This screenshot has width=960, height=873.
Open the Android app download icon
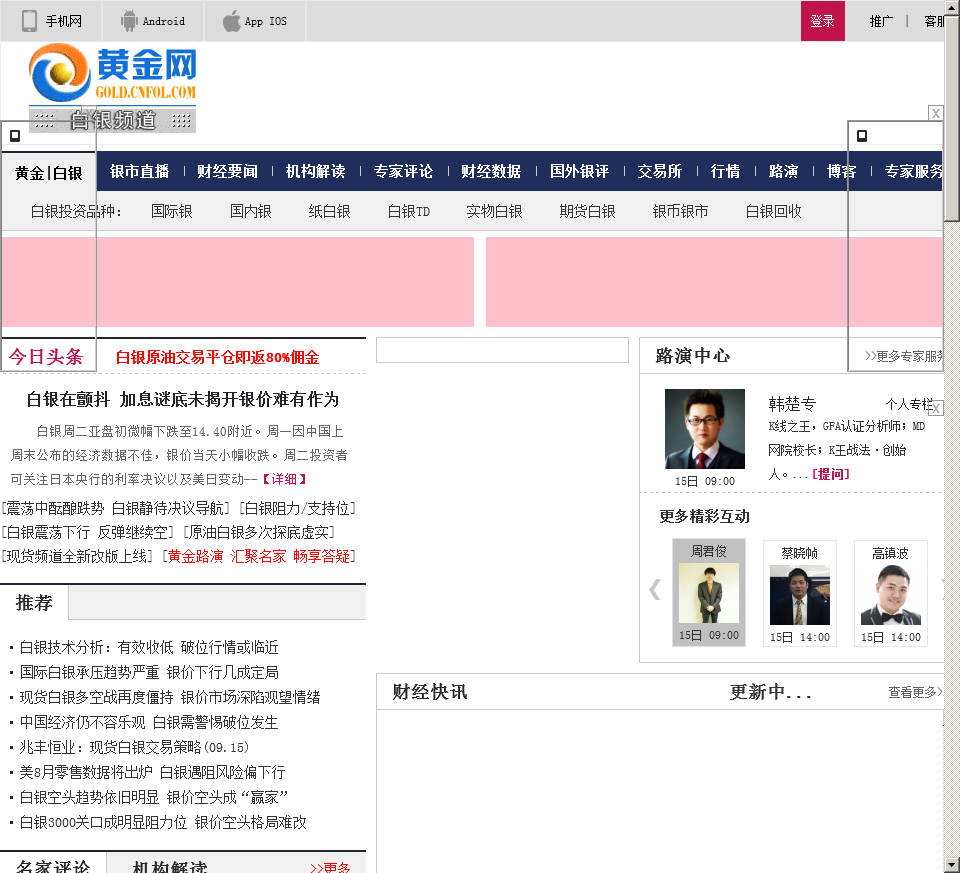(129, 21)
